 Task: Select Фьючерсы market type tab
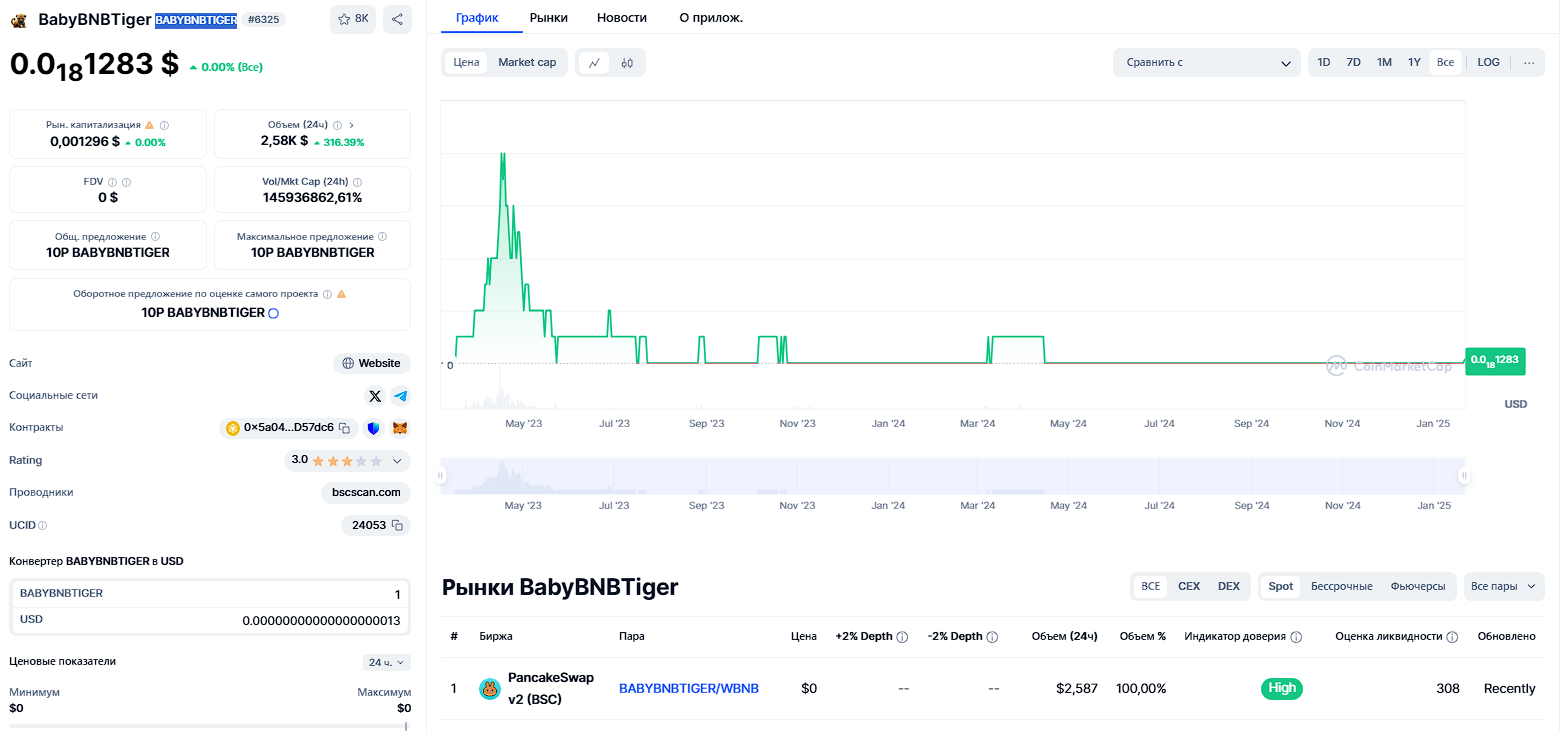pyautogui.click(x=1418, y=586)
